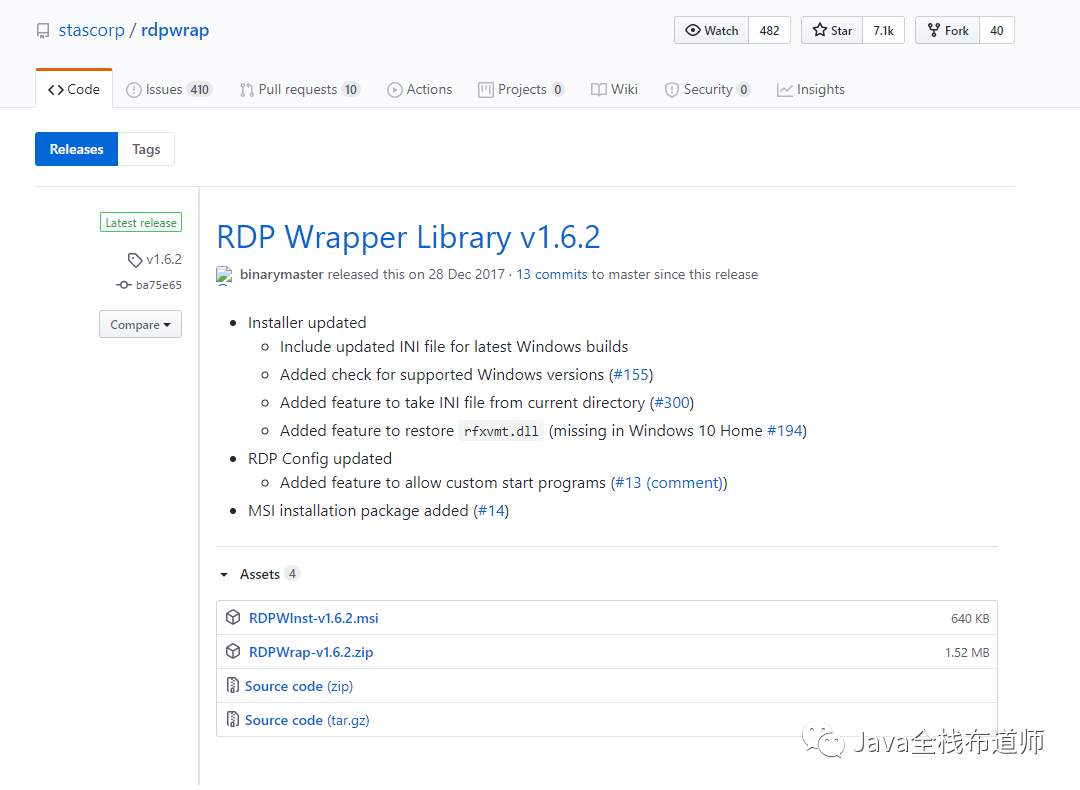Open issue #155 link

point(631,375)
